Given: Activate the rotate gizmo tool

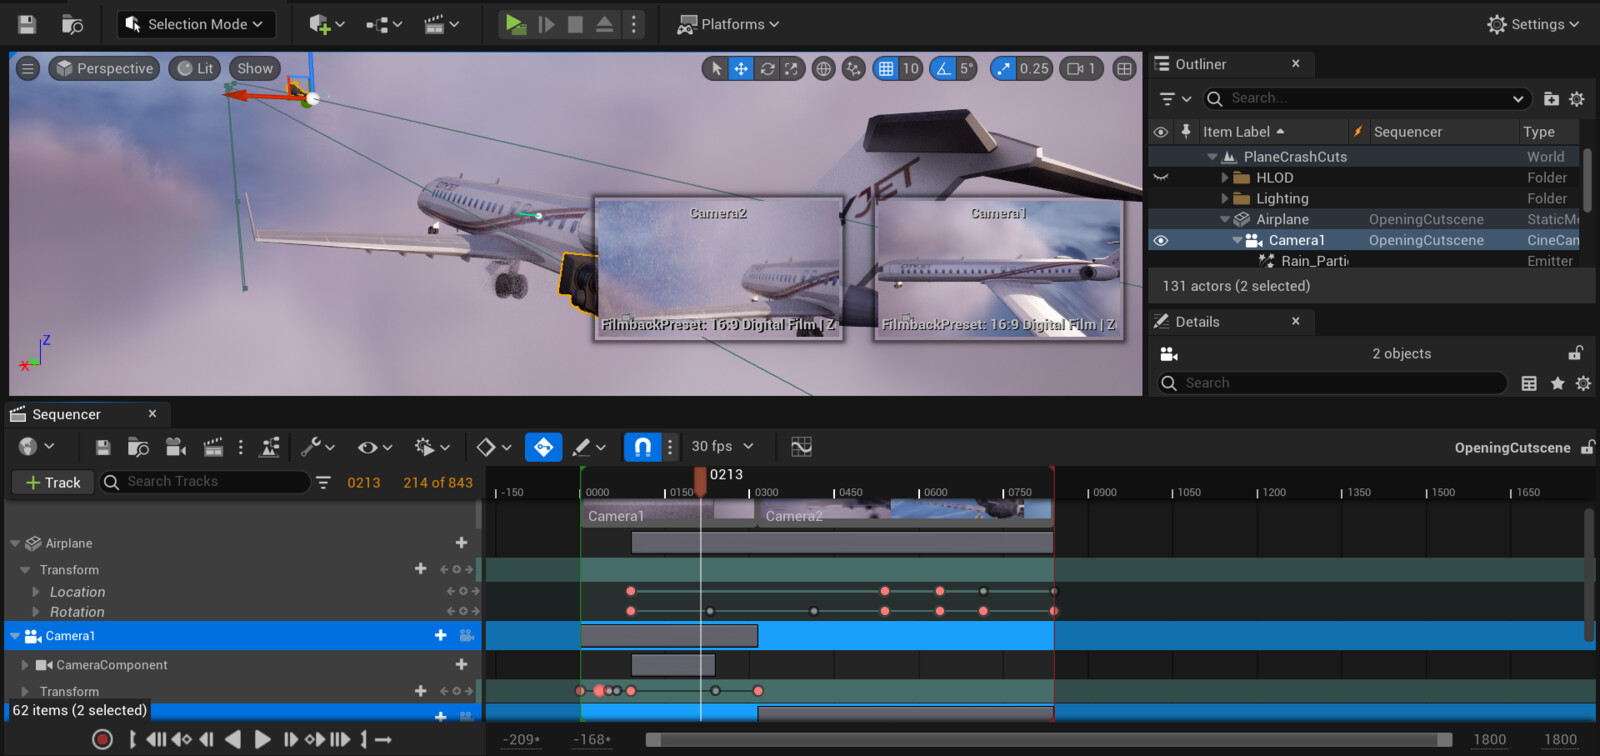Looking at the screenshot, I should click(x=767, y=68).
